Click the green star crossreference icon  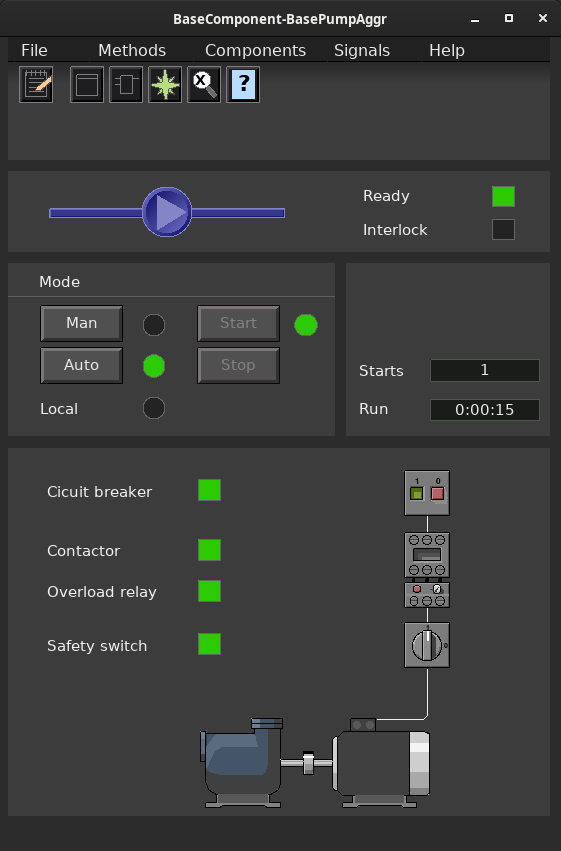pos(165,85)
